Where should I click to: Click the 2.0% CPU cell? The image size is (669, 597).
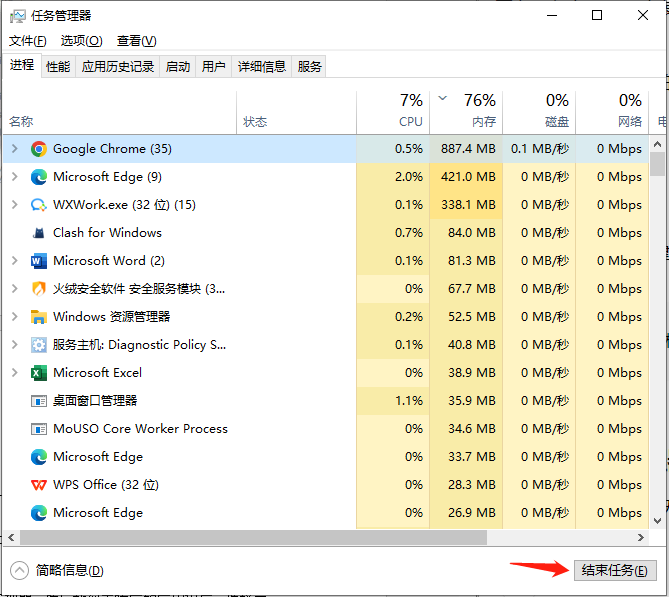393,177
